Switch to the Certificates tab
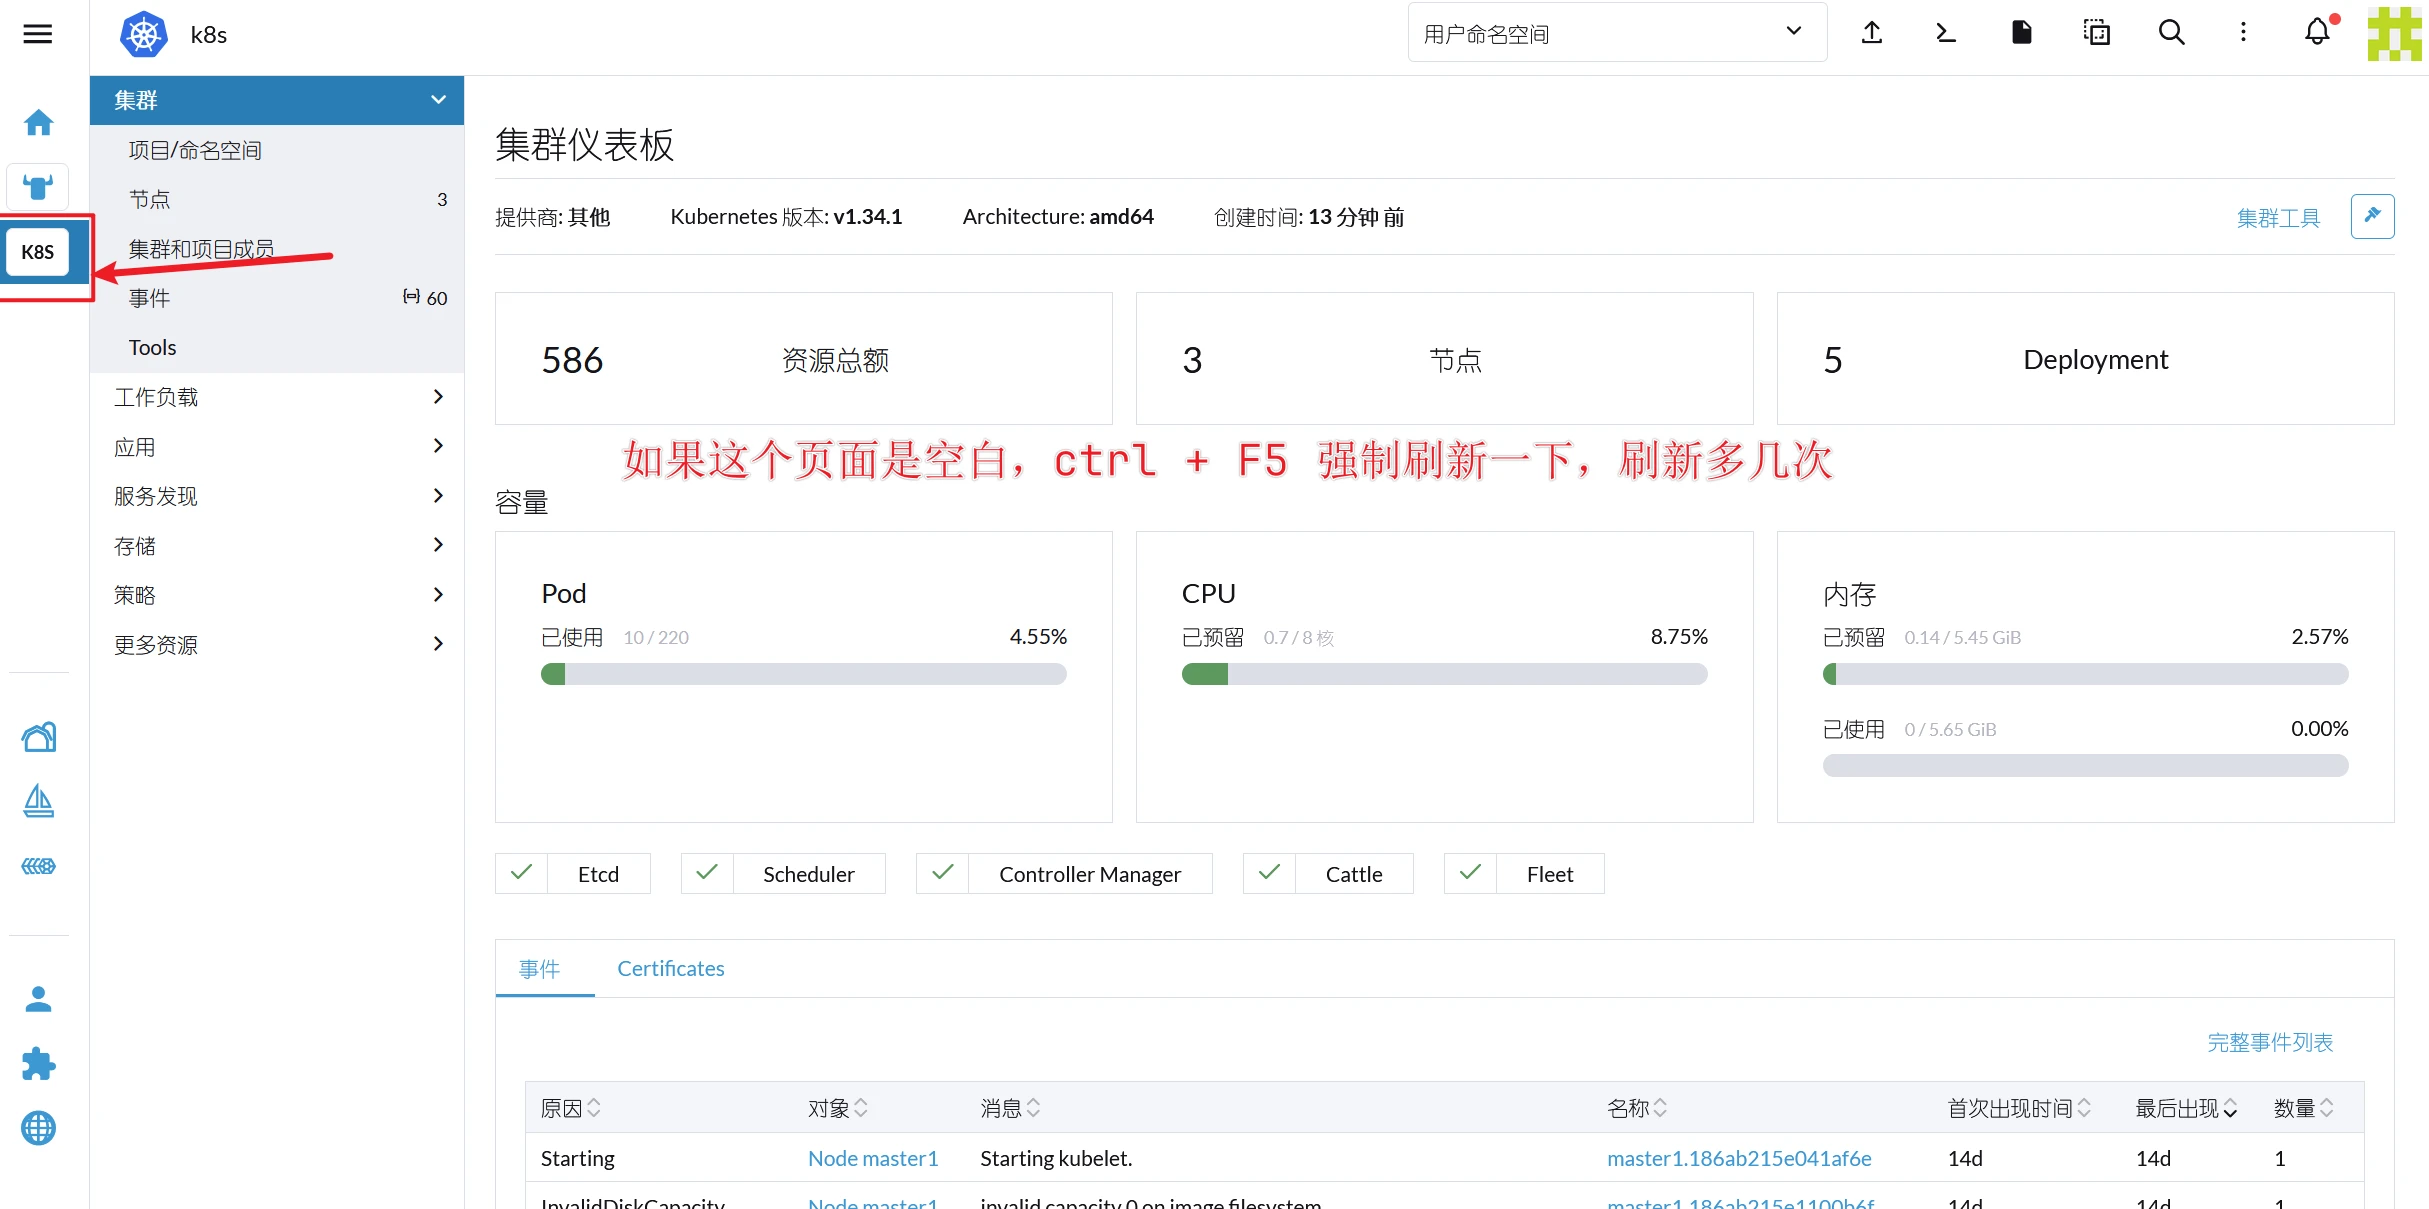 click(x=670, y=968)
